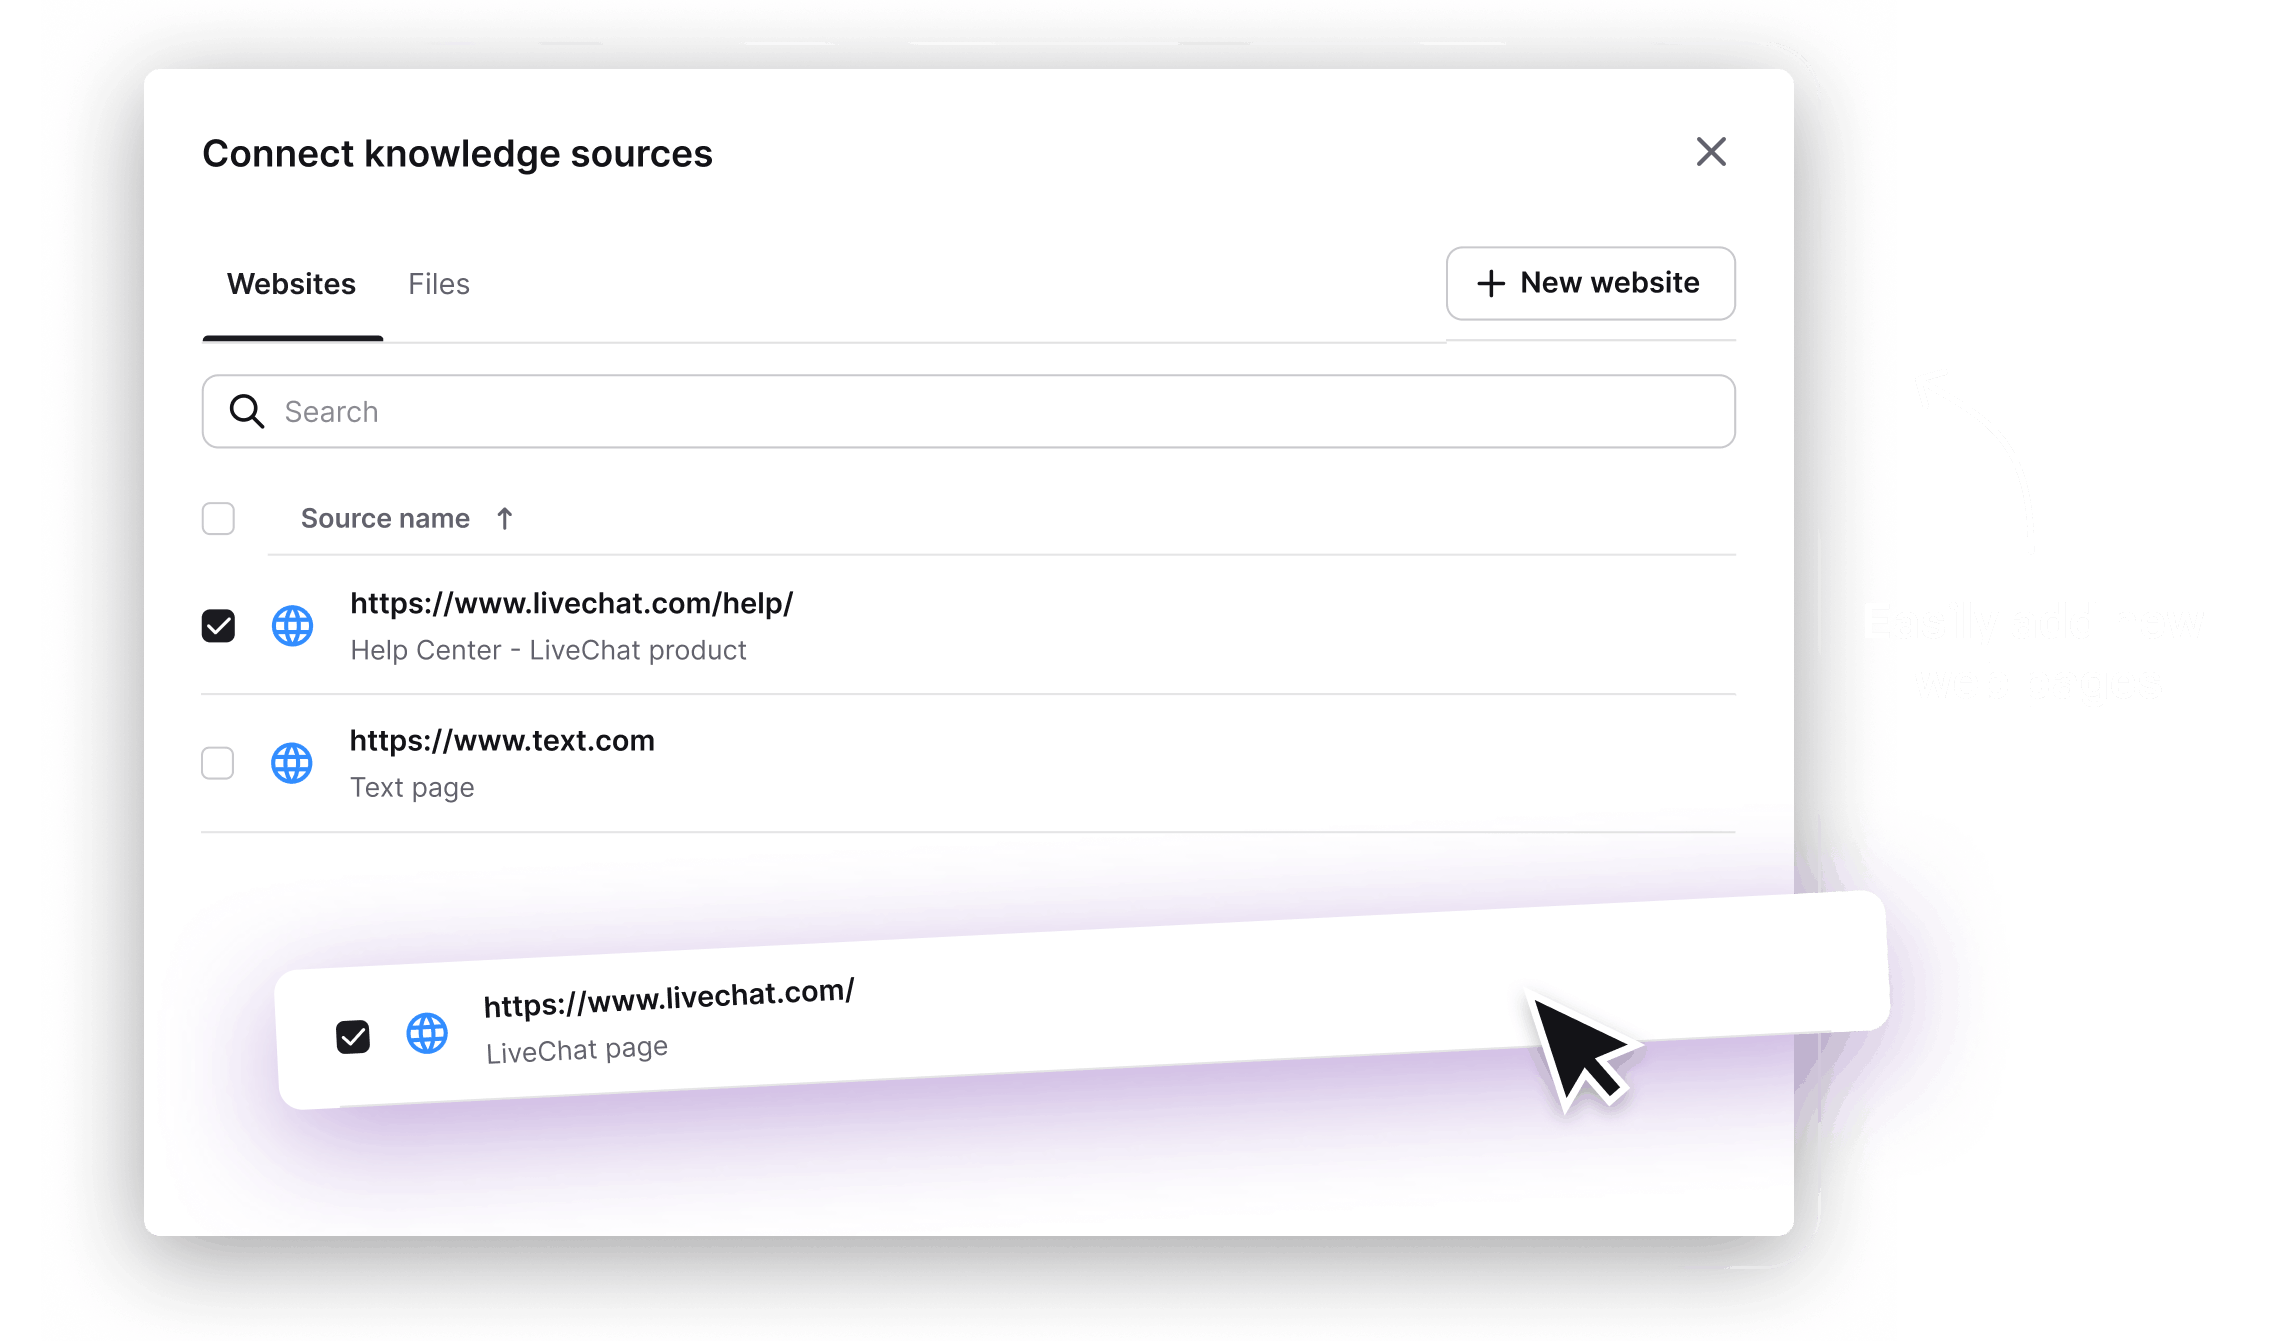Screen dimensions: 2277x1341
Task: Click the globe icon beside www.text.com
Action: click(292, 762)
